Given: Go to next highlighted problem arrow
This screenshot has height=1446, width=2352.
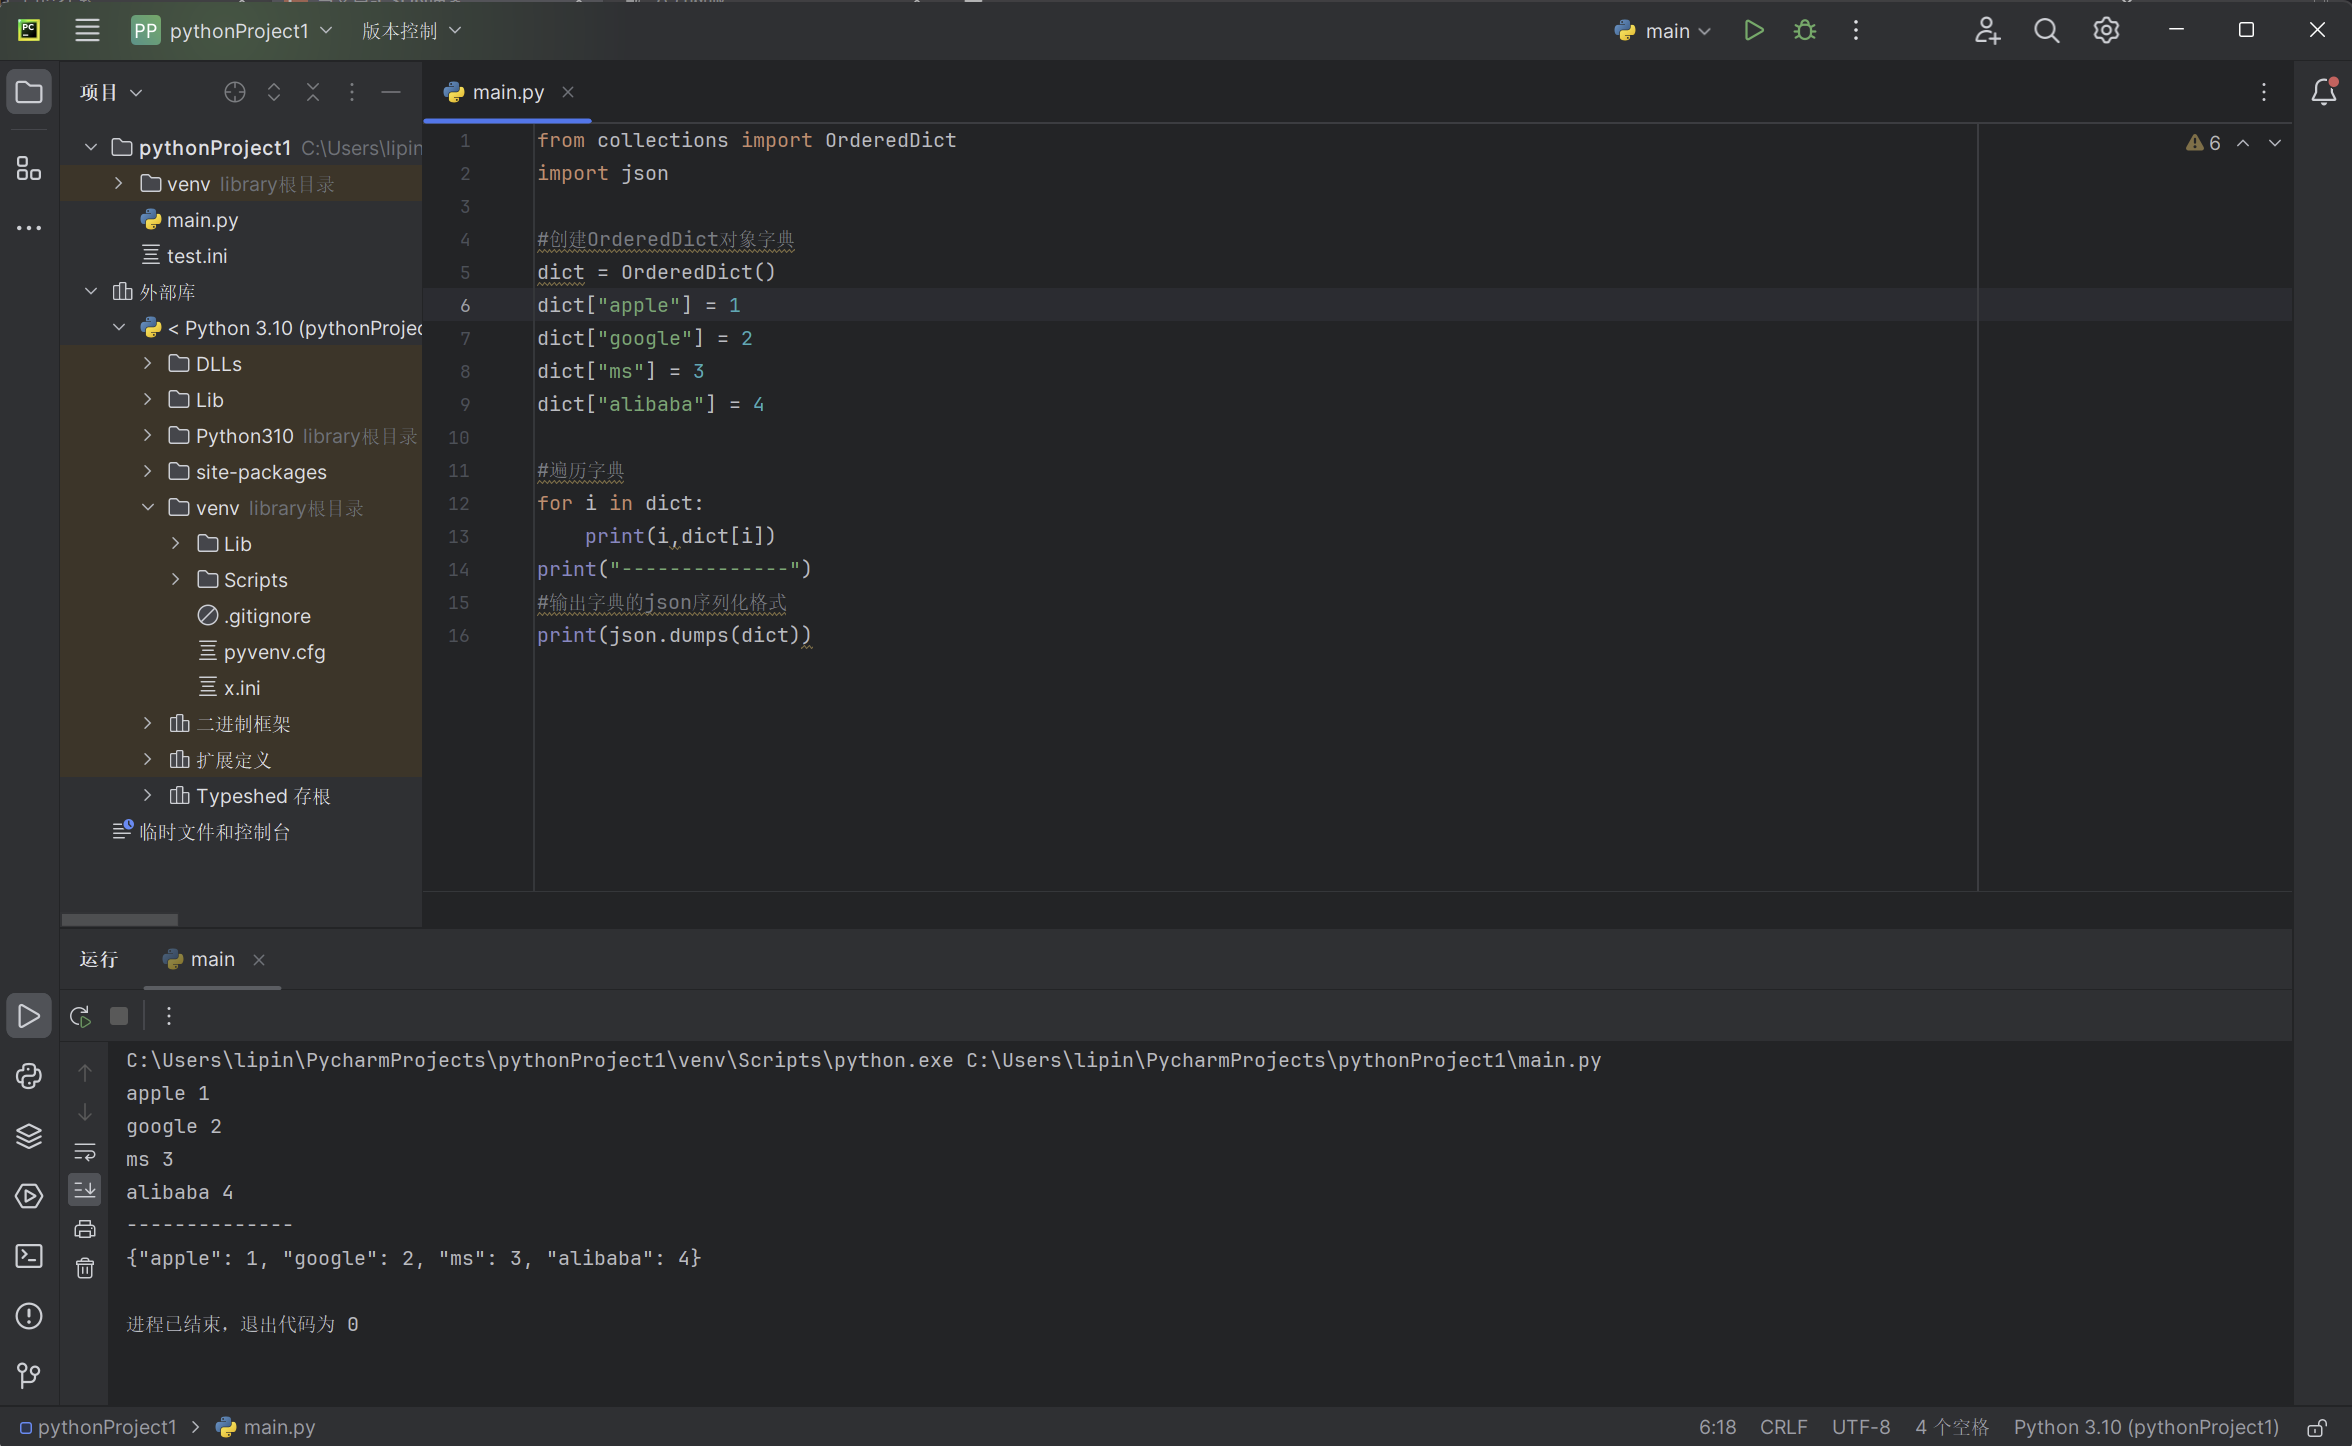Looking at the screenshot, I should [x=2275, y=143].
